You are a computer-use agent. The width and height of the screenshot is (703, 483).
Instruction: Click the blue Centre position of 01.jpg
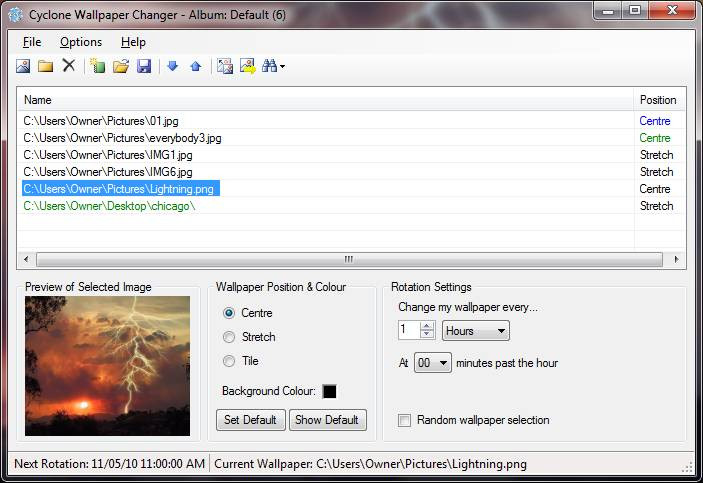tap(655, 121)
